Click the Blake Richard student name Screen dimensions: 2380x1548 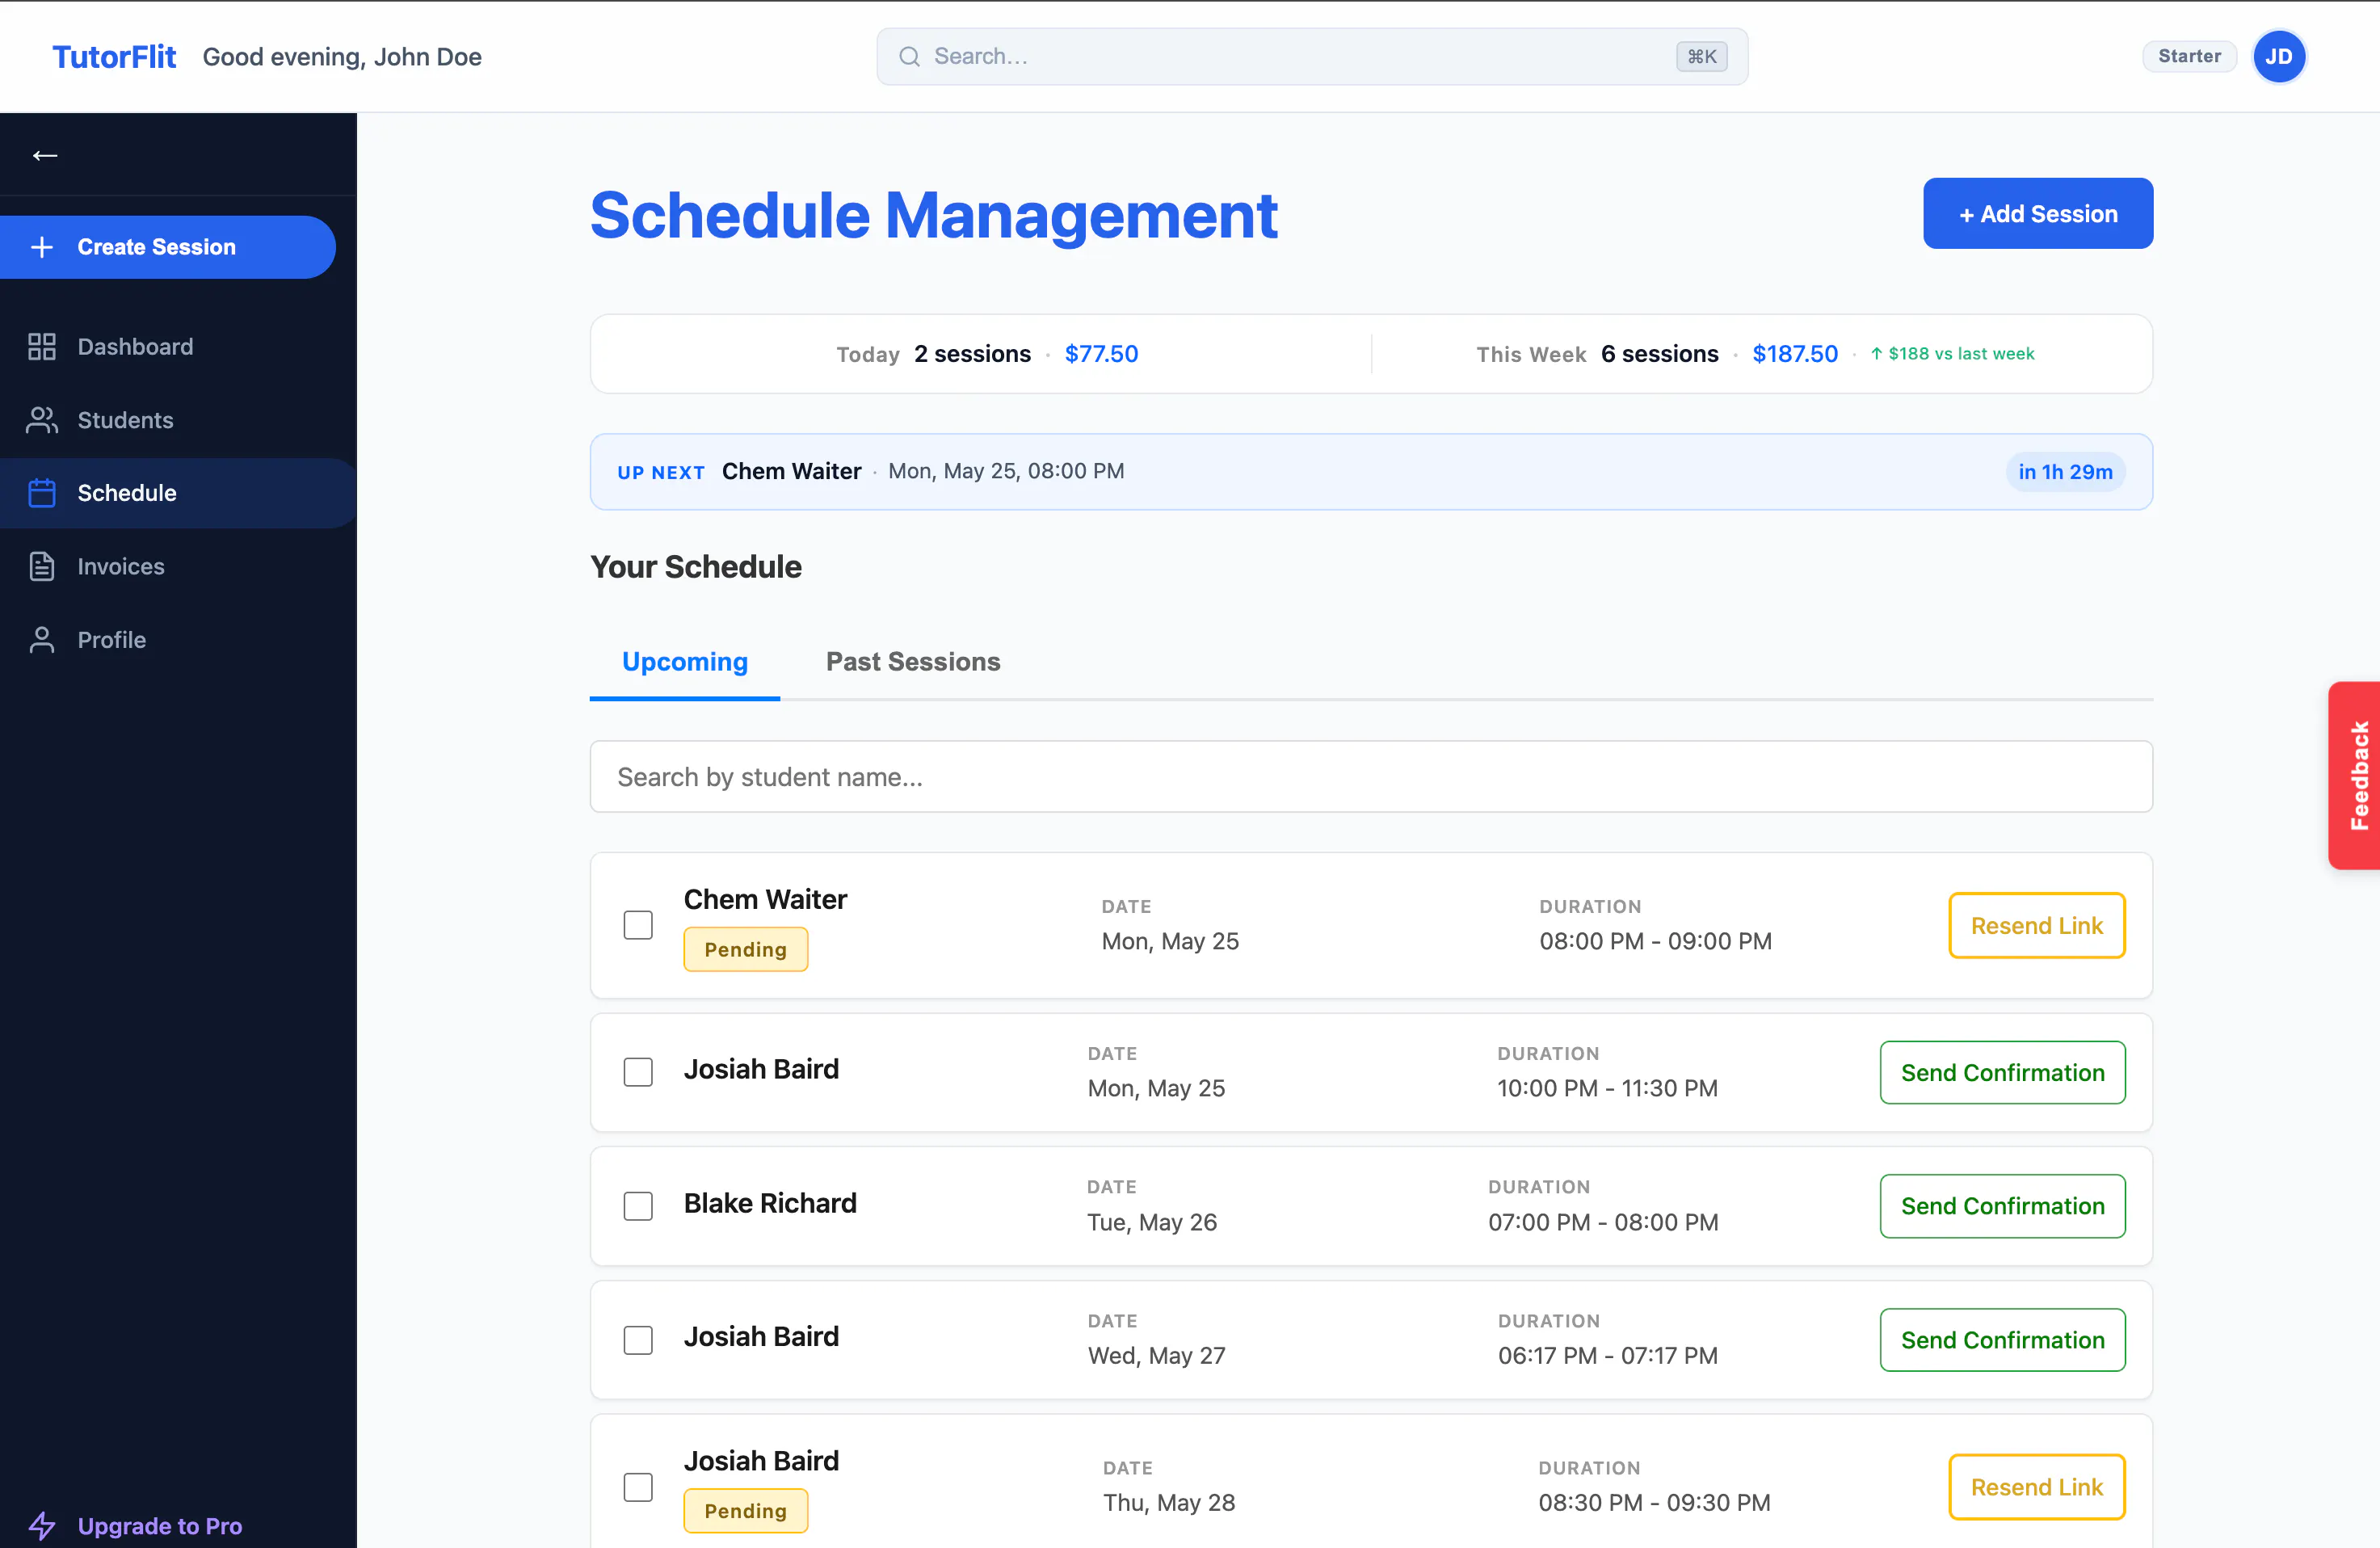pyautogui.click(x=770, y=1203)
